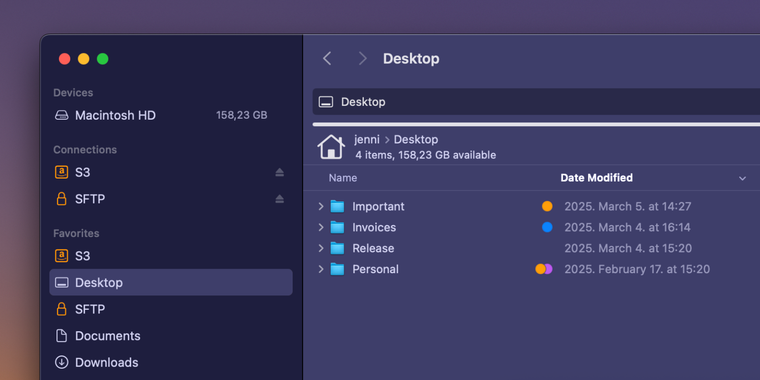
Task: Select Desktop in Favorites sidebar
Action: point(171,282)
